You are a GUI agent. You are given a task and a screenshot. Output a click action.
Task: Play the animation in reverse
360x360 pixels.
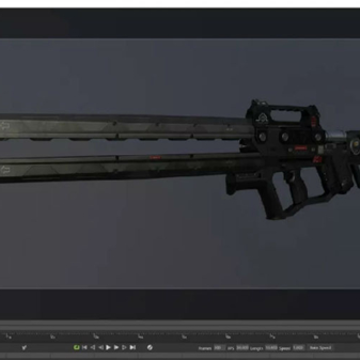click(101, 347)
